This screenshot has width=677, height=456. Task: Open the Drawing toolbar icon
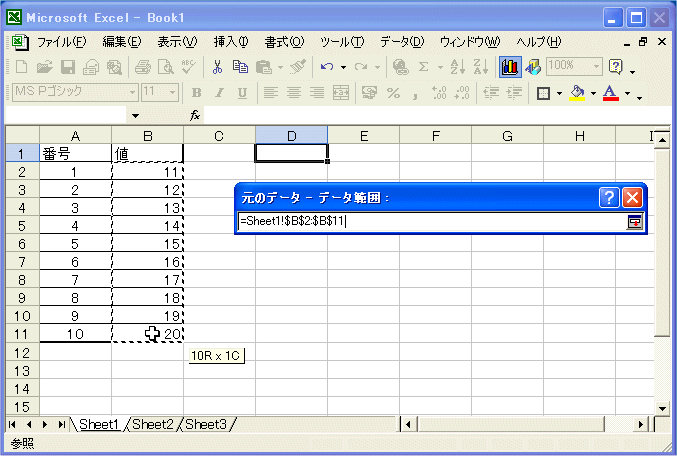(x=533, y=67)
